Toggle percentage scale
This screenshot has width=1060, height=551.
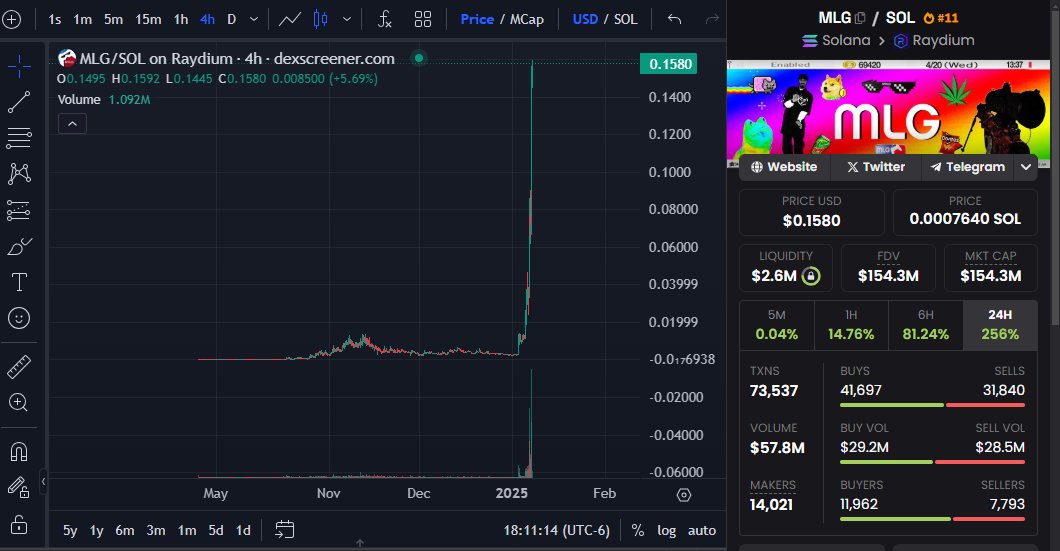[637, 531]
